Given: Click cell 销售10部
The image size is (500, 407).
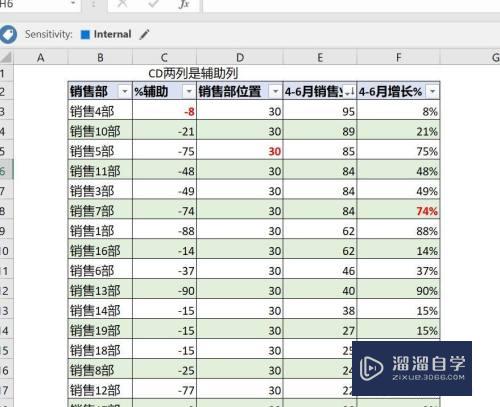Looking at the screenshot, I should click(x=100, y=131).
